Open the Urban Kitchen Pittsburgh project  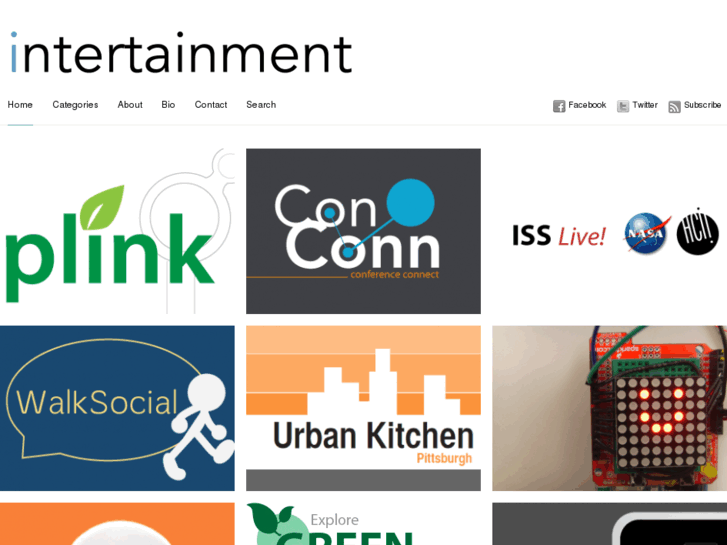[364, 408]
